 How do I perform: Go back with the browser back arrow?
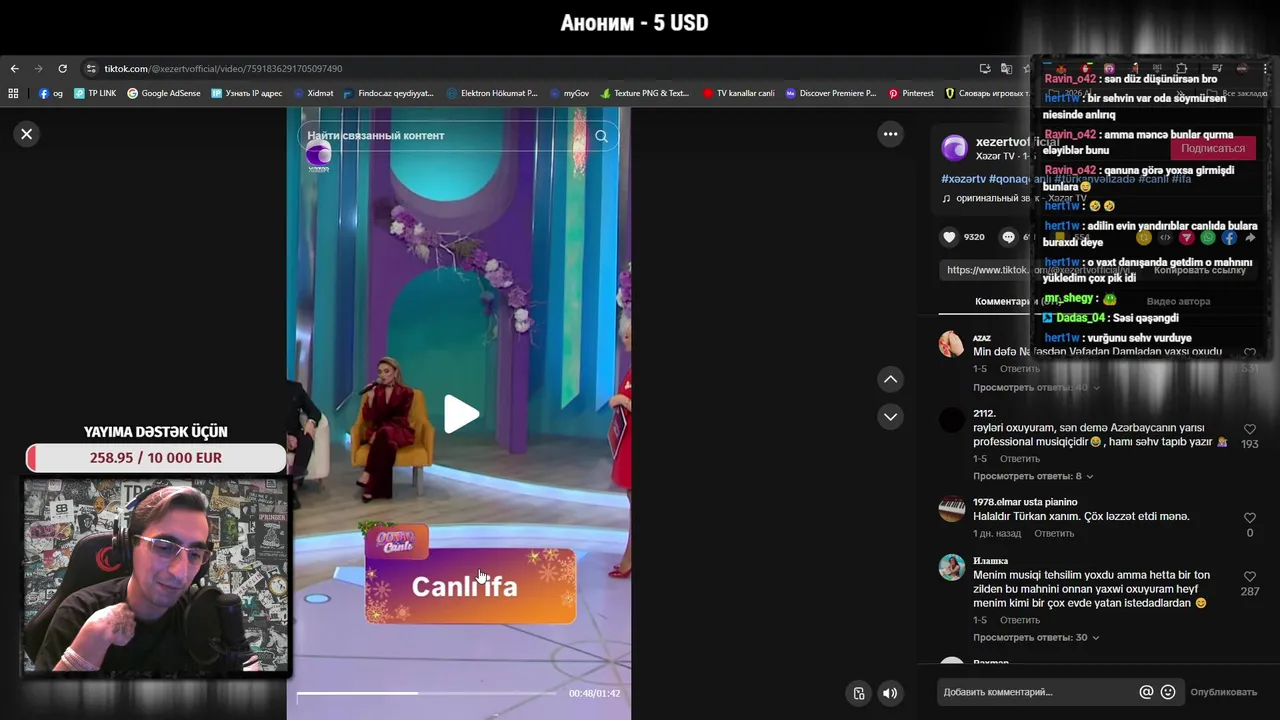[14, 69]
